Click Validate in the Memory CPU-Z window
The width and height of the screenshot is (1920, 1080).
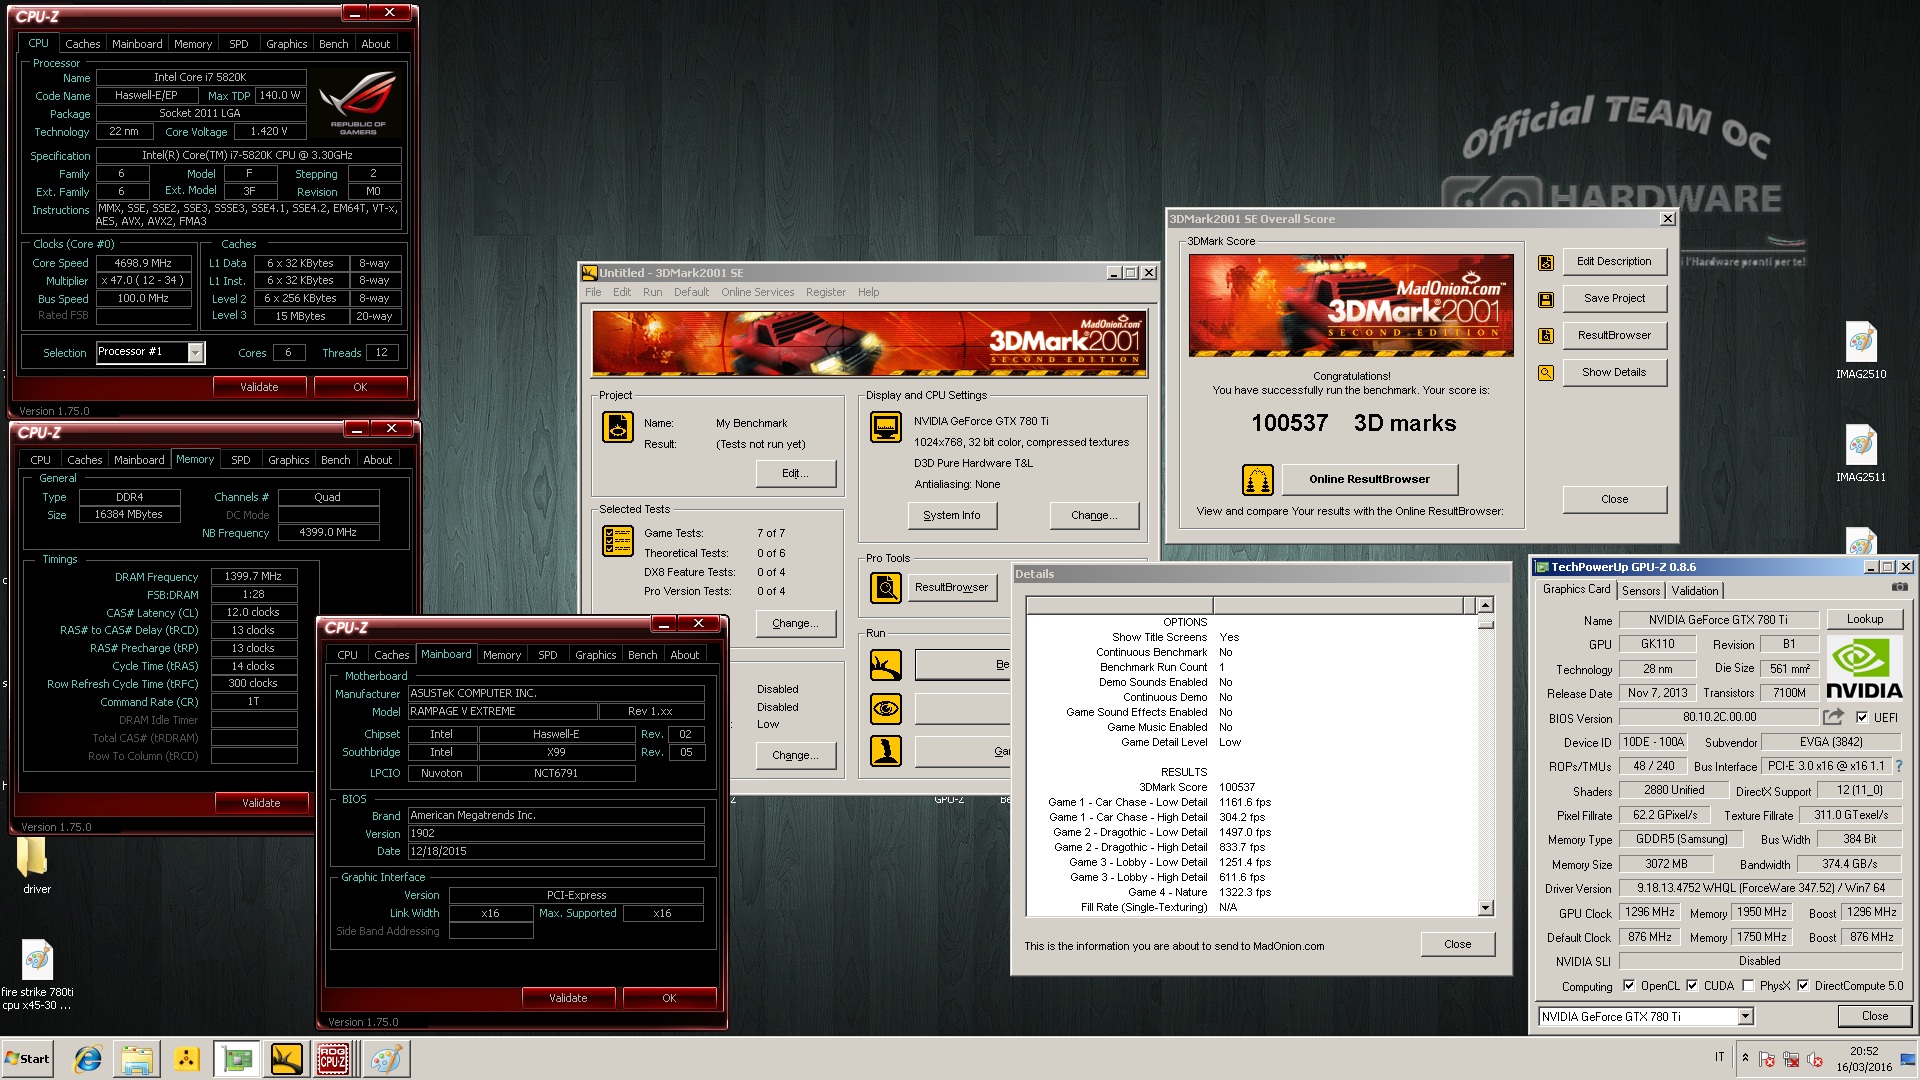(x=261, y=803)
